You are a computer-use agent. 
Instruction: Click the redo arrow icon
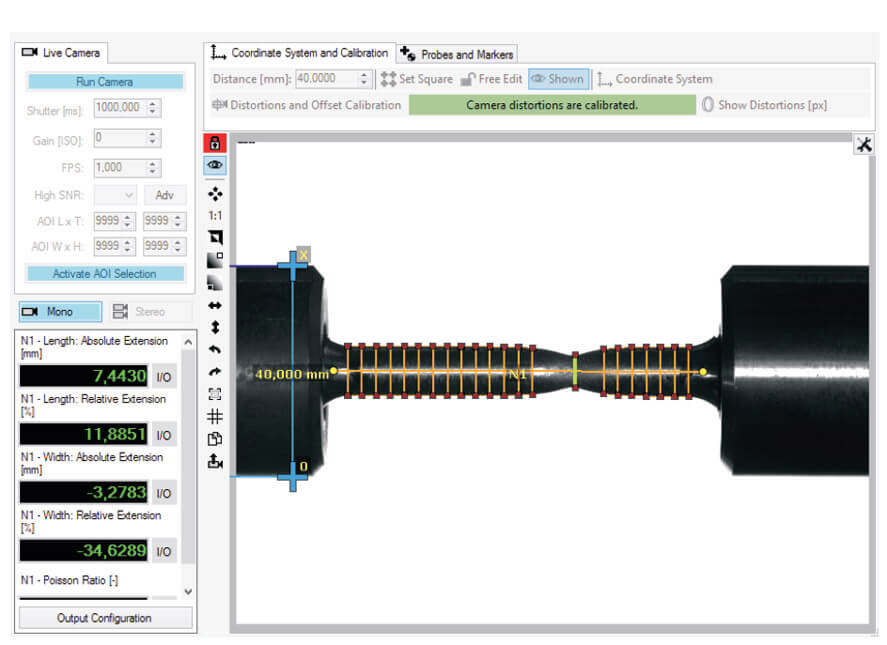pos(215,372)
